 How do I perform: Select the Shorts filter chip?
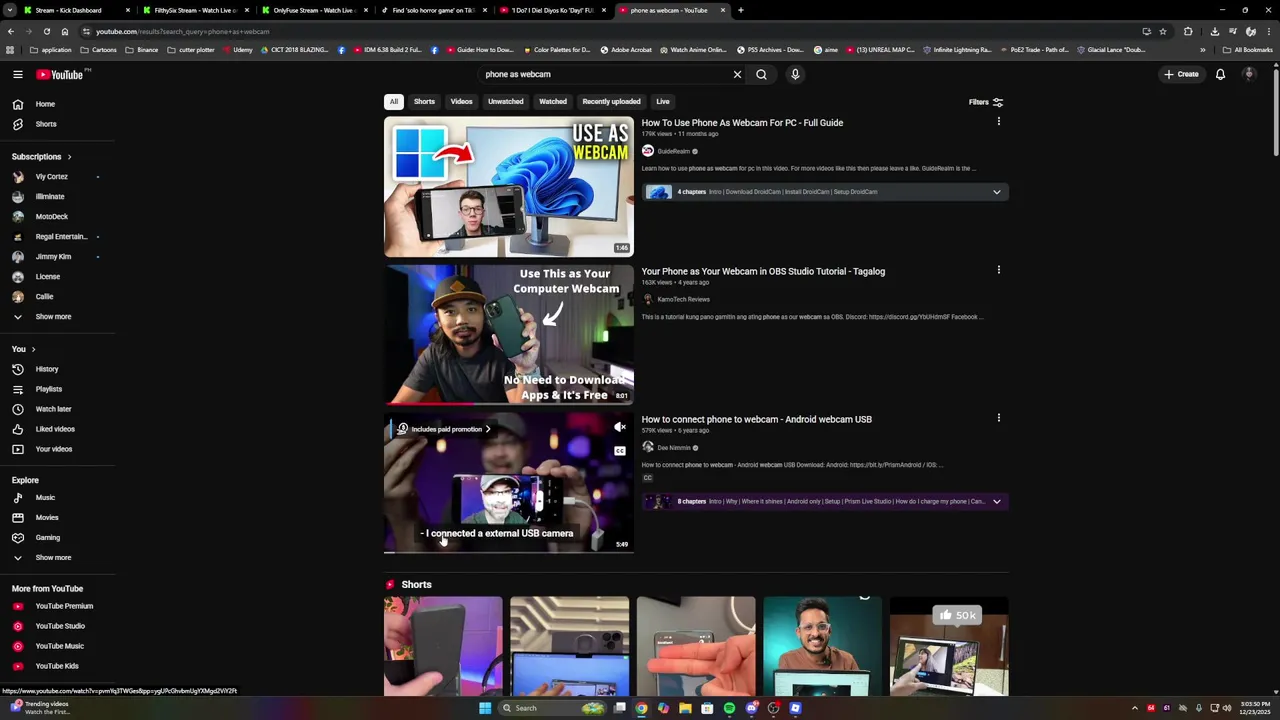424,101
